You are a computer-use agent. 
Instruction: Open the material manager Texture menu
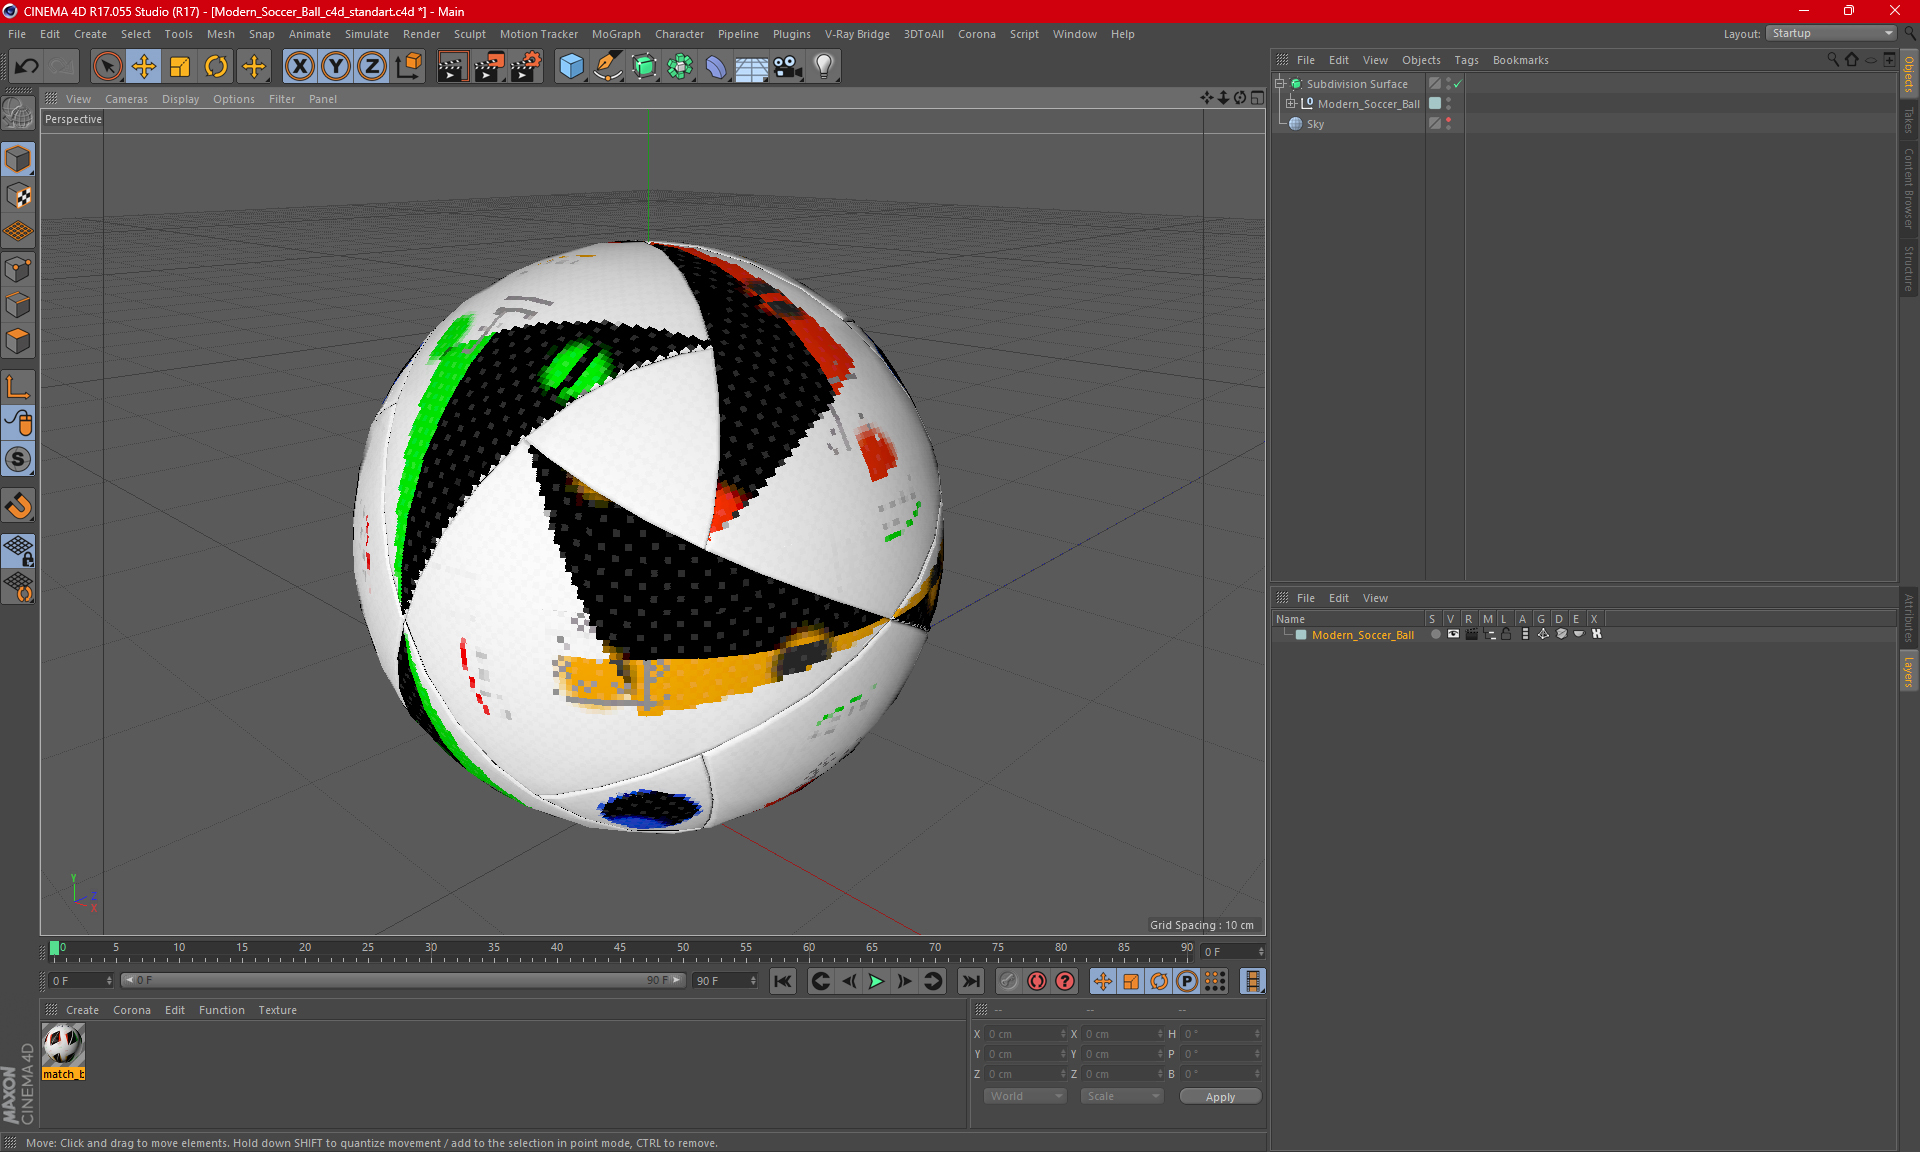(x=277, y=1010)
